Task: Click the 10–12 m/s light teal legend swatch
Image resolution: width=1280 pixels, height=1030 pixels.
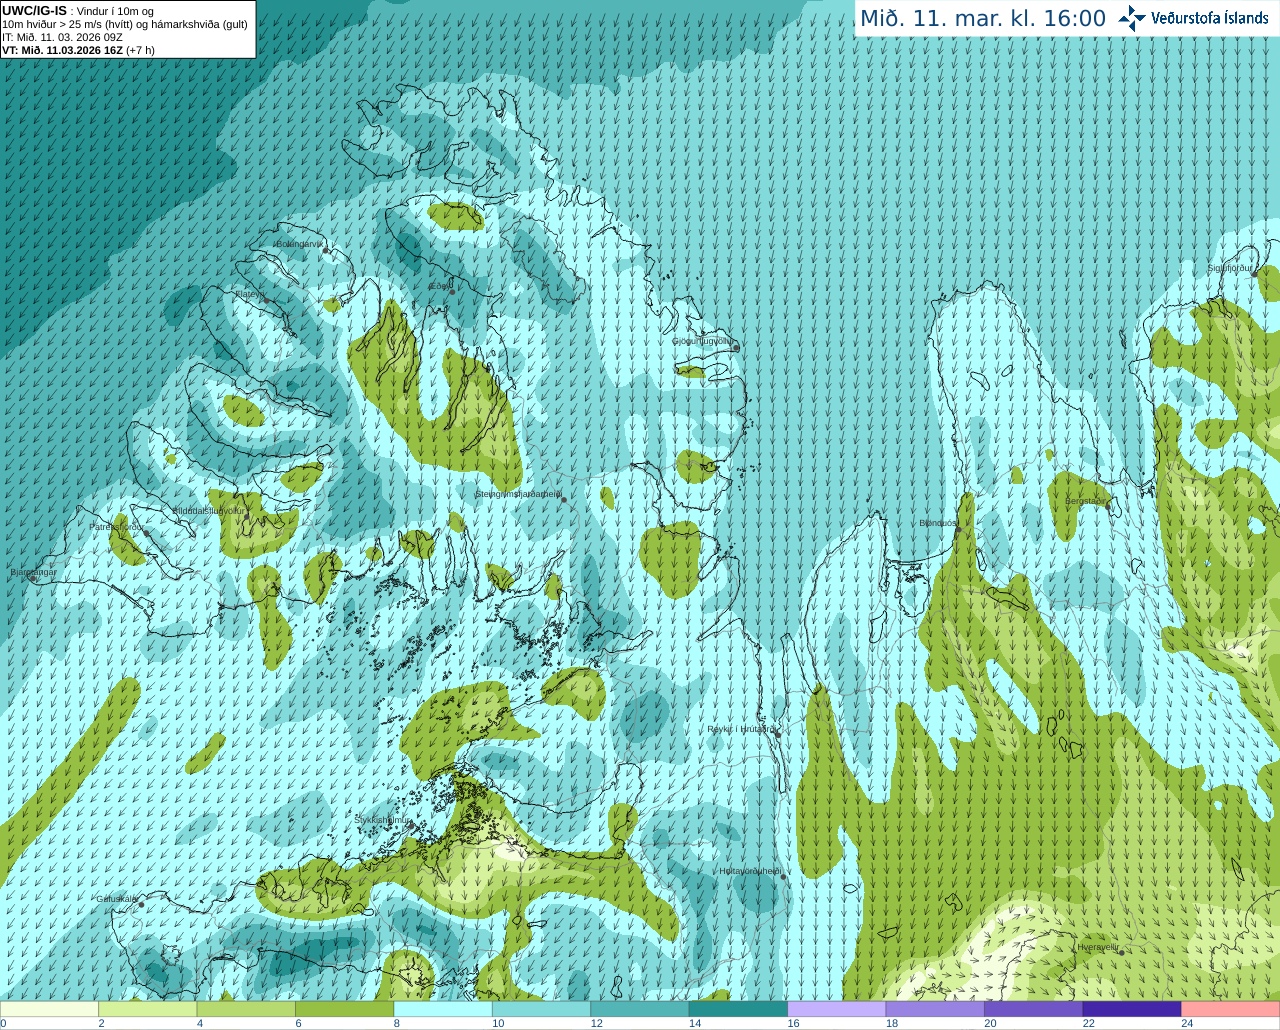Action: [542, 1009]
